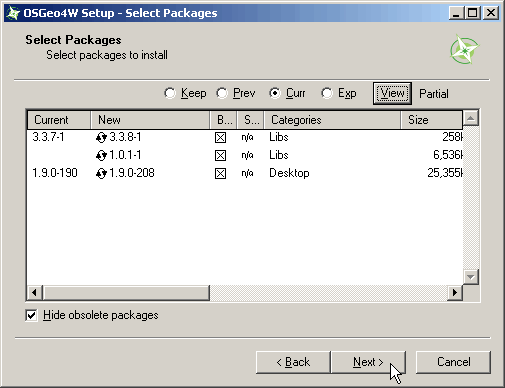The width and height of the screenshot is (505, 388).
Task: Click the OSGeo4W title bar icon
Action: (13, 13)
